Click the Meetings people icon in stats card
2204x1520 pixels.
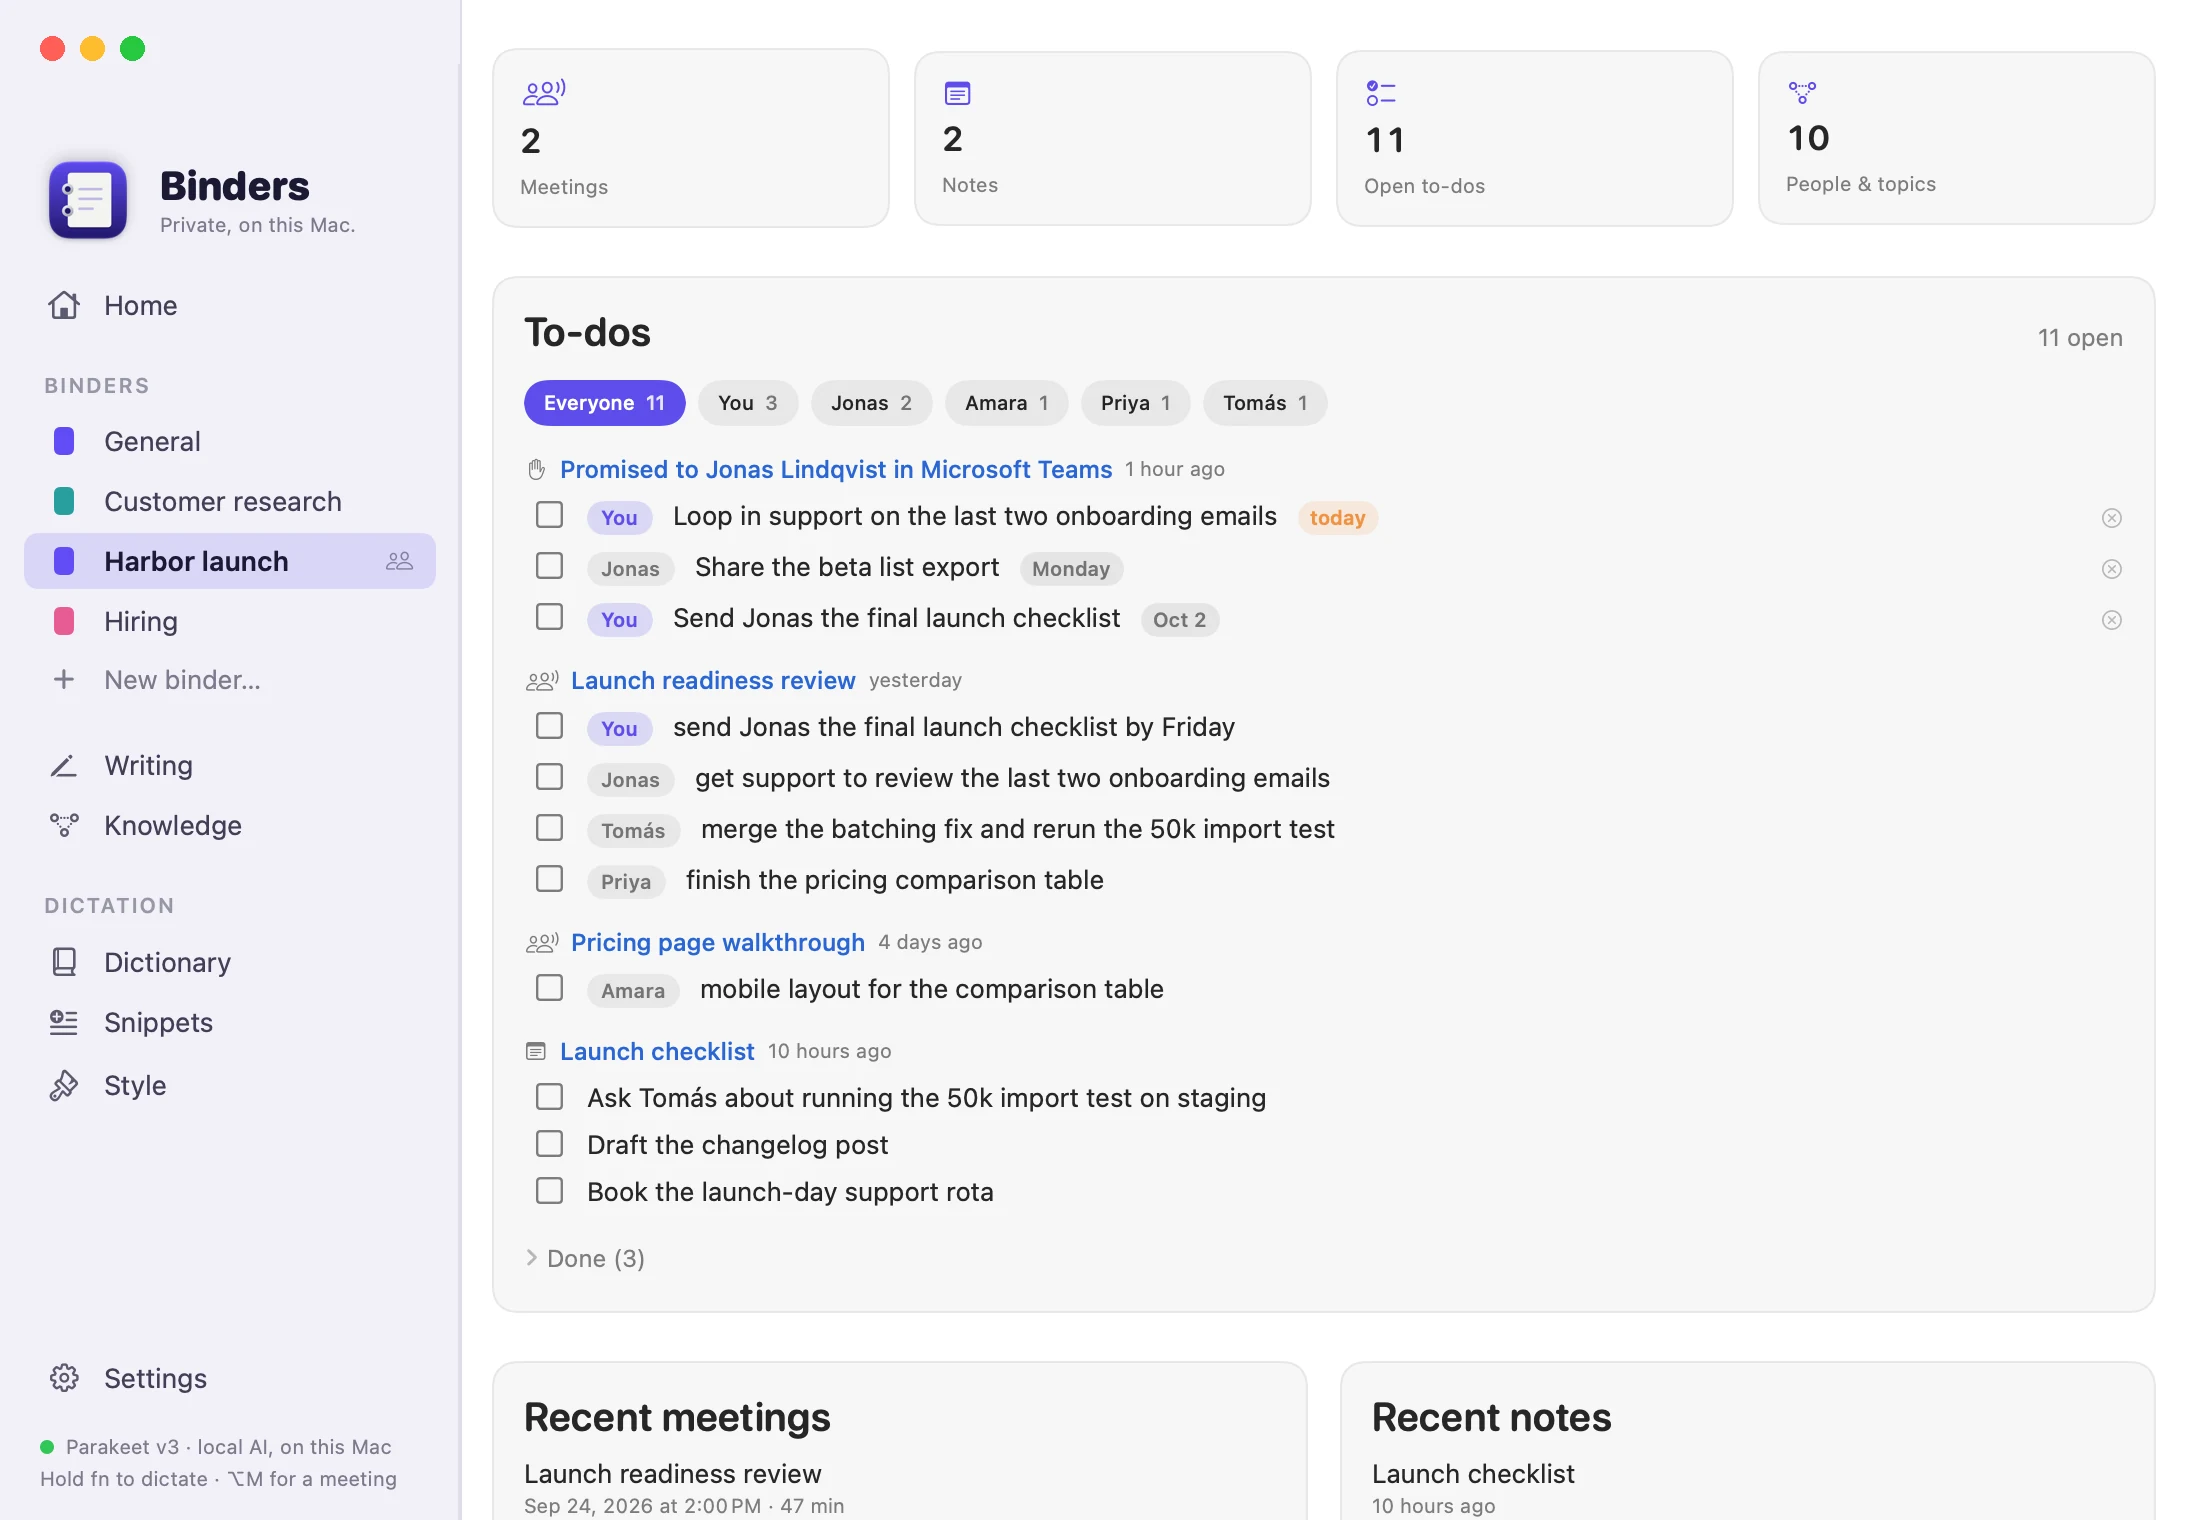544,93
